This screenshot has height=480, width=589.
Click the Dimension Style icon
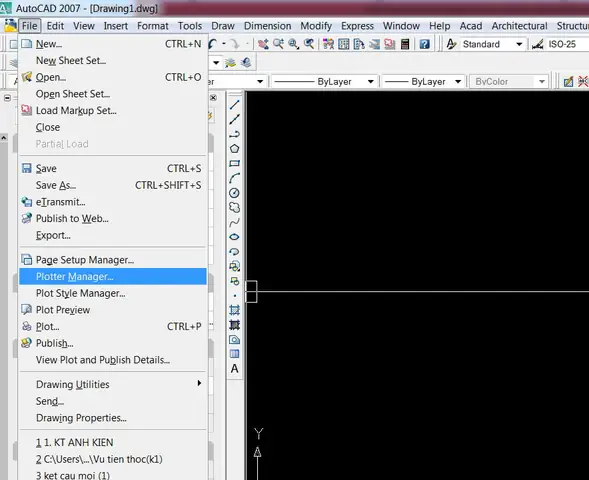click(538, 44)
